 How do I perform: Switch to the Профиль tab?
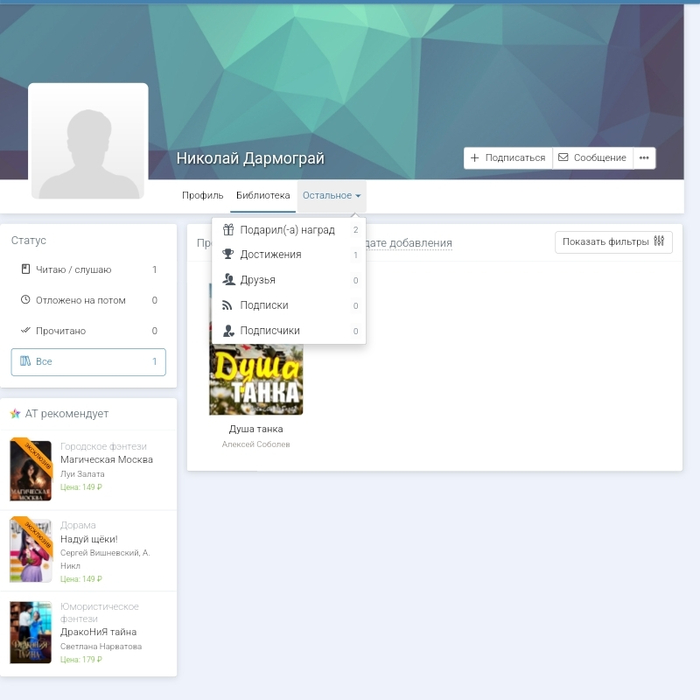coord(202,196)
